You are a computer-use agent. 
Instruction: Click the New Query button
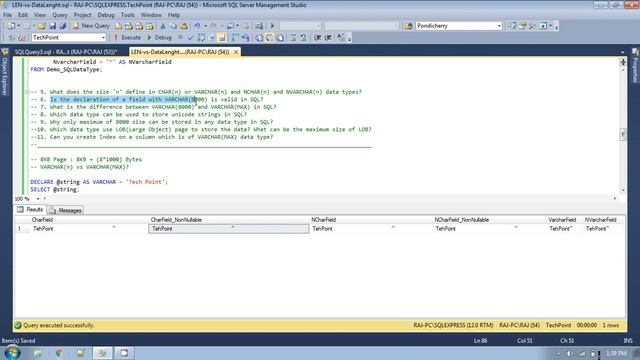tap(91, 26)
